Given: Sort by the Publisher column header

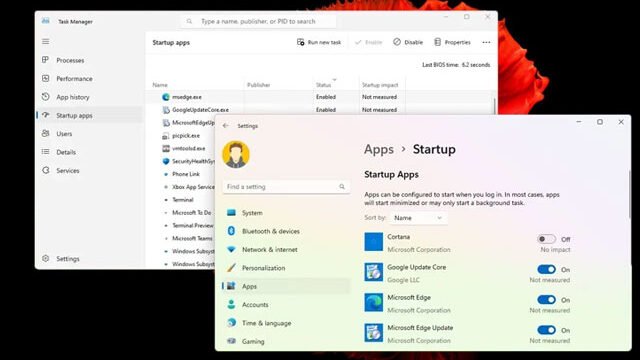Looking at the screenshot, I should point(259,85).
